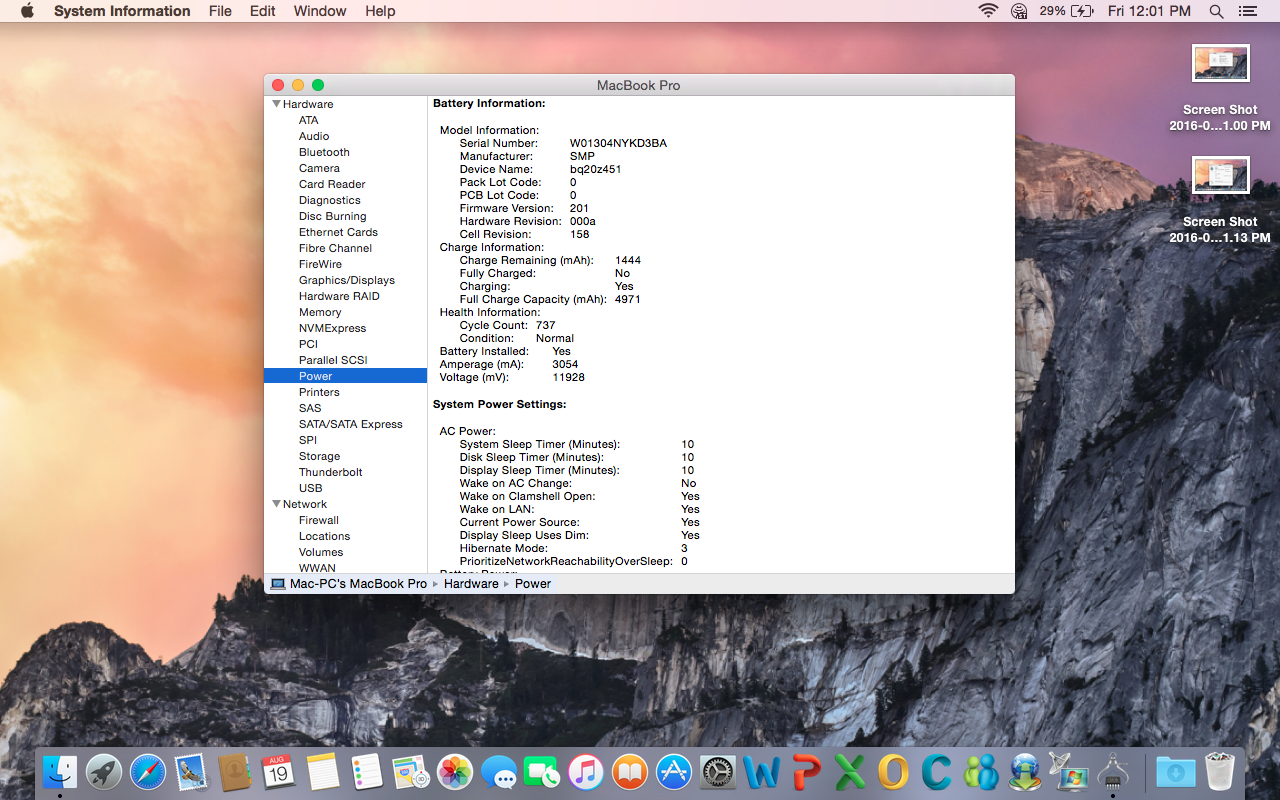This screenshot has width=1280, height=800.
Task: Select Thunderbolt in the sidebar
Action: [330, 472]
